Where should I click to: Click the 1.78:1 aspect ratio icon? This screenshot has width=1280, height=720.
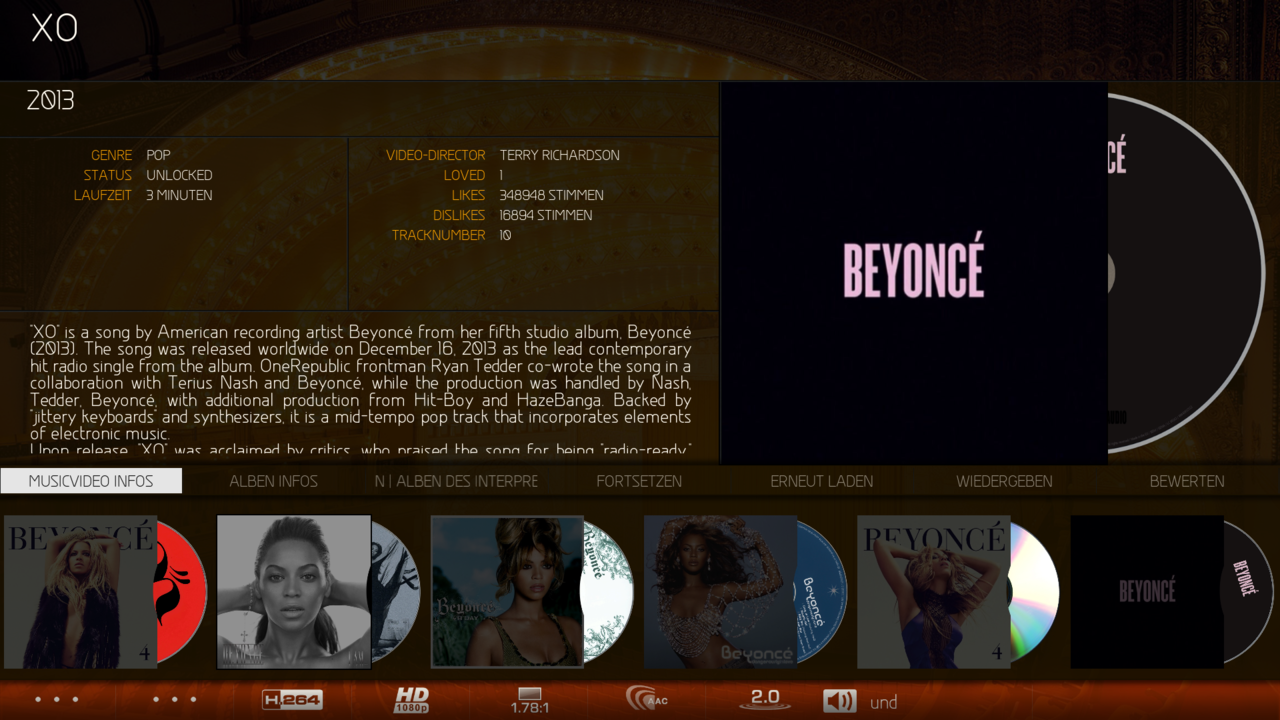pyautogui.click(x=530, y=700)
